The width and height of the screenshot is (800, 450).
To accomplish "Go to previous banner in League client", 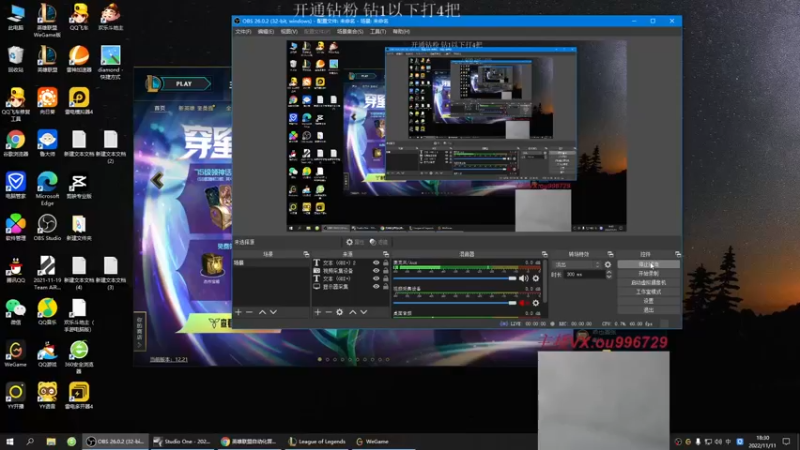I will pos(157,180).
